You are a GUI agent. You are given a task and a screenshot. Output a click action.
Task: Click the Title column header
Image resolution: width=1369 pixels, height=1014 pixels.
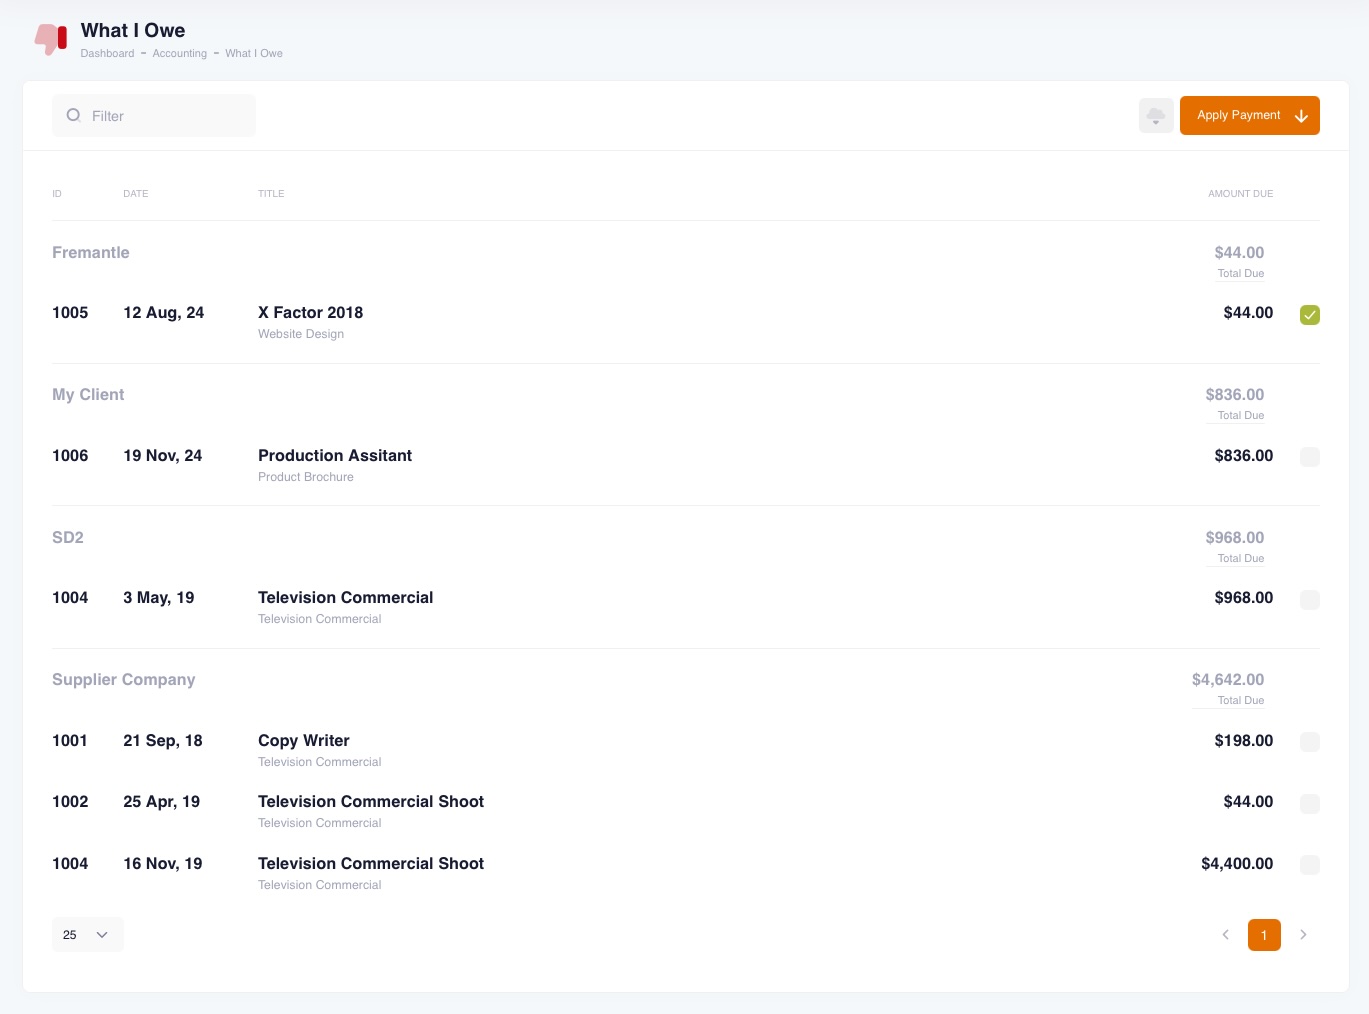coord(271,194)
